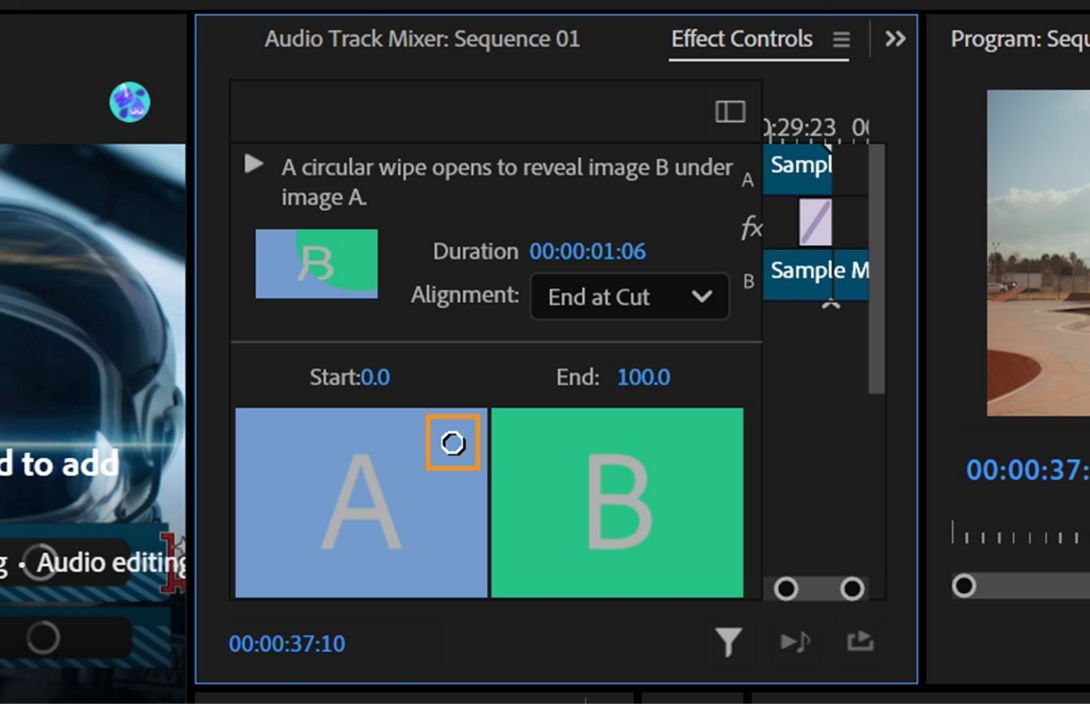1090x704 pixels.
Task: Click the transition export icon at bottom right
Action: pos(860,642)
